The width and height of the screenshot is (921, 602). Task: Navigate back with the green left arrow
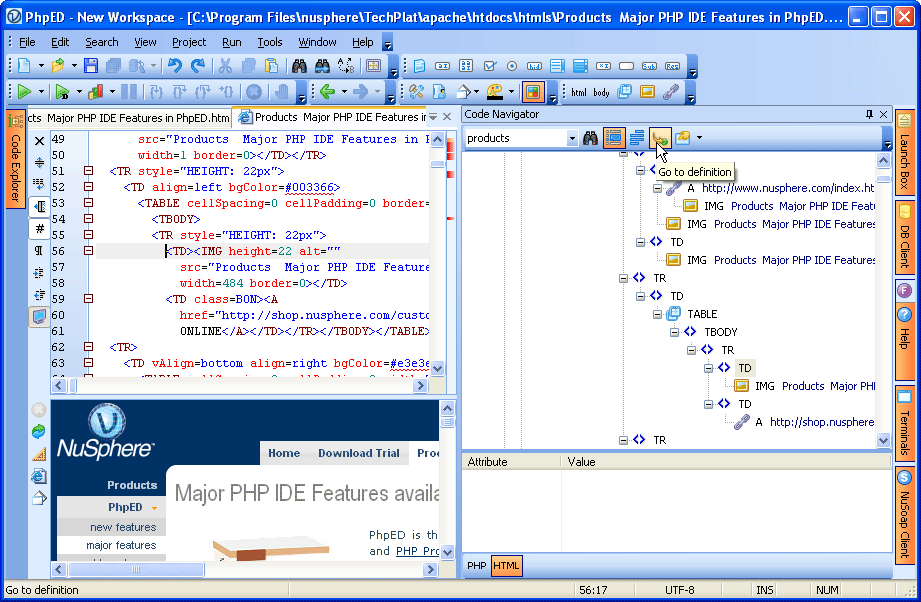tap(327, 92)
